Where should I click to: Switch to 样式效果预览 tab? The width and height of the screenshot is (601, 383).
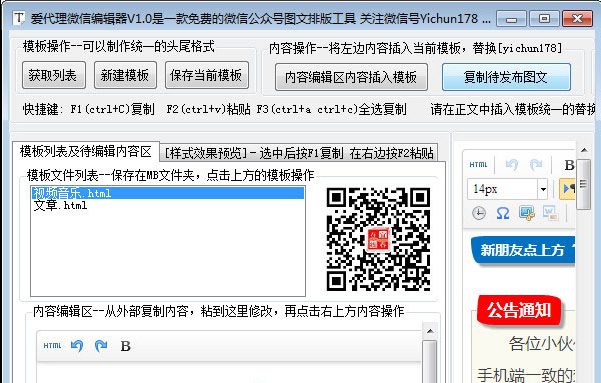pyautogui.click(x=299, y=153)
